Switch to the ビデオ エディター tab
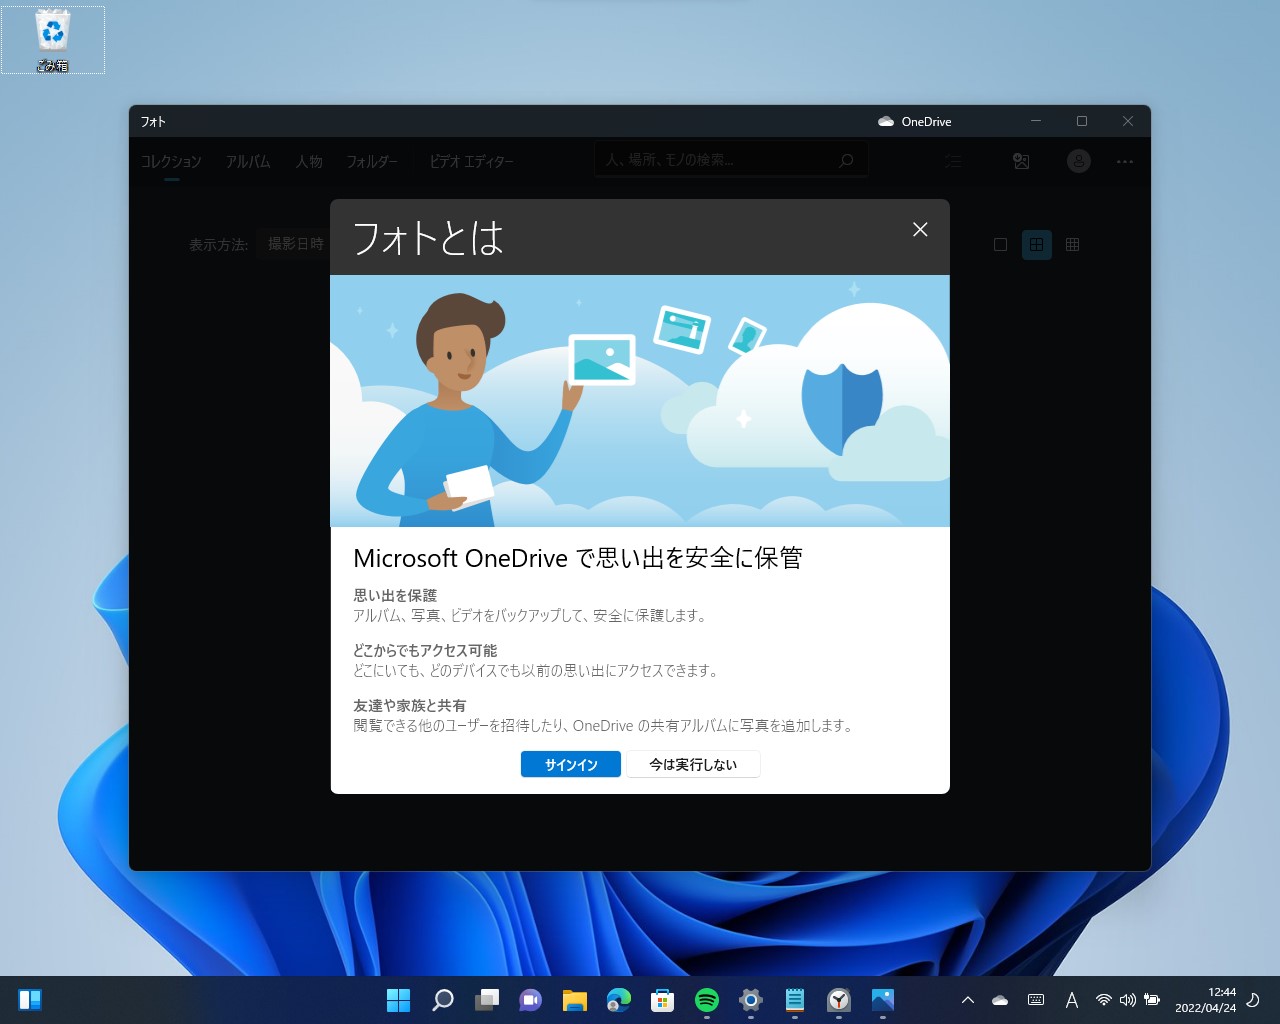 tap(470, 161)
